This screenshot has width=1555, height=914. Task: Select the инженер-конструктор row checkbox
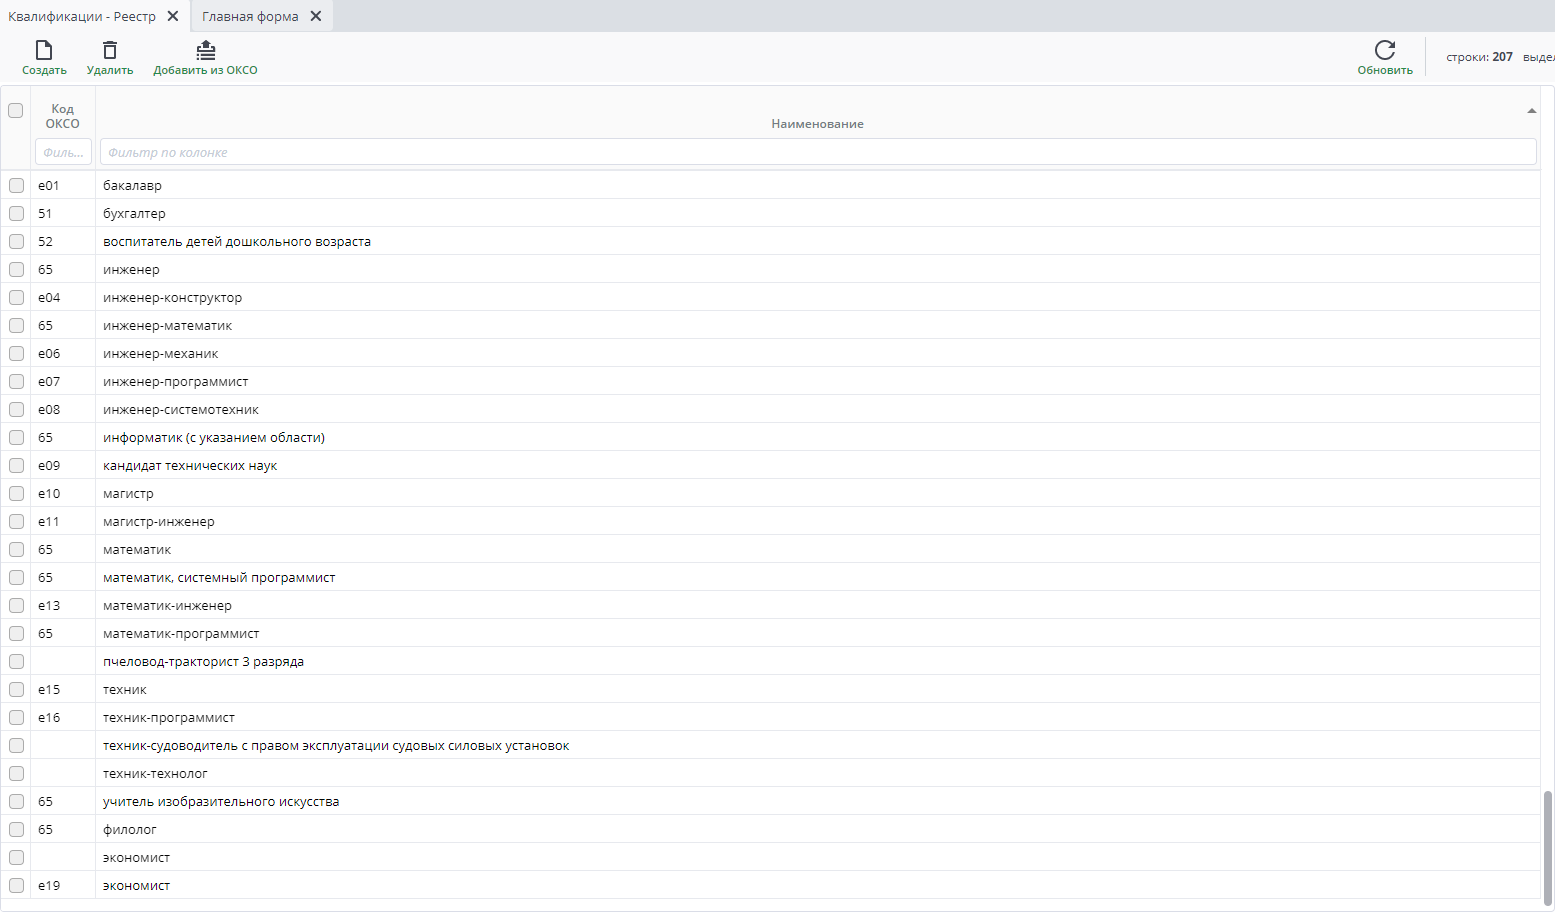click(16, 297)
